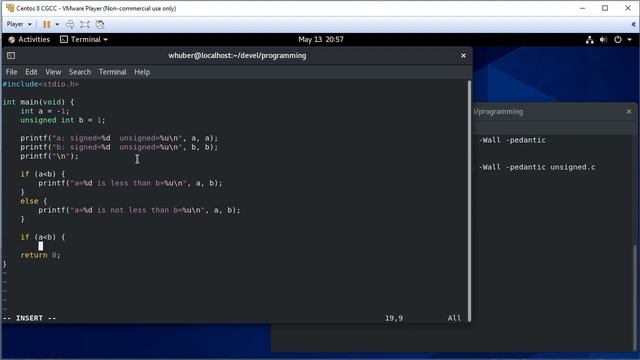The width and height of the screenshot is (640, 360).
Task: Close the background programming terminal window
Action: point(629,111)
